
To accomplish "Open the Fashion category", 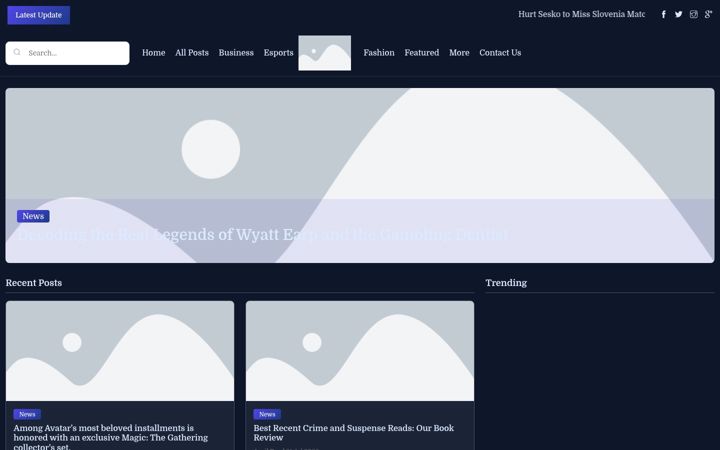I will [379, 53].
